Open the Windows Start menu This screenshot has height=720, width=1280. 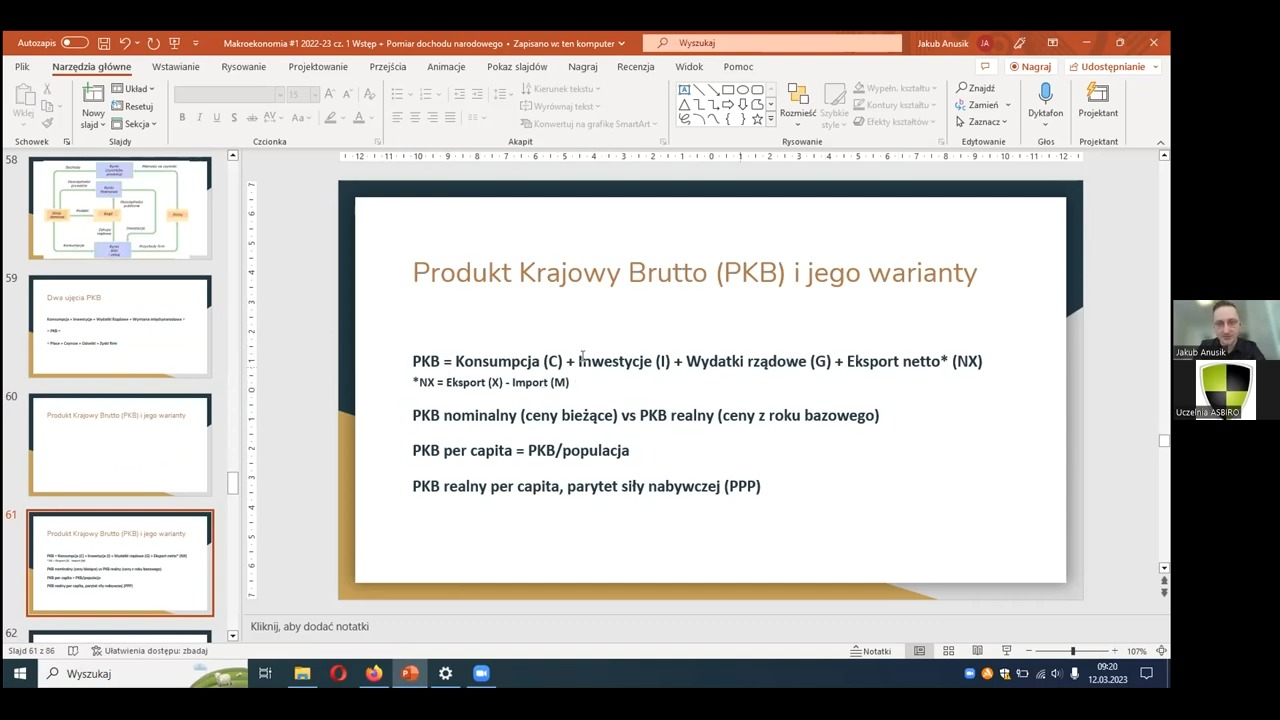[x=19, y=674]
